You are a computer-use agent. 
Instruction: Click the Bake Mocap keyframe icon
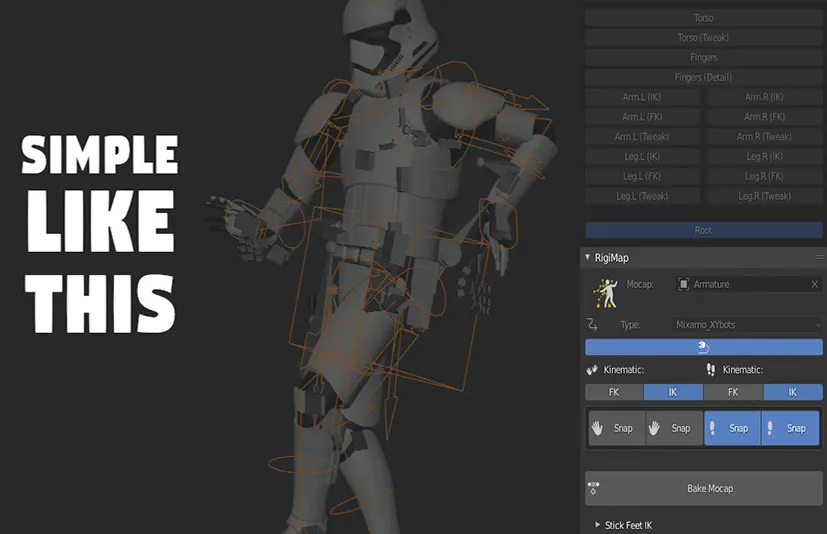click(593, 488)
